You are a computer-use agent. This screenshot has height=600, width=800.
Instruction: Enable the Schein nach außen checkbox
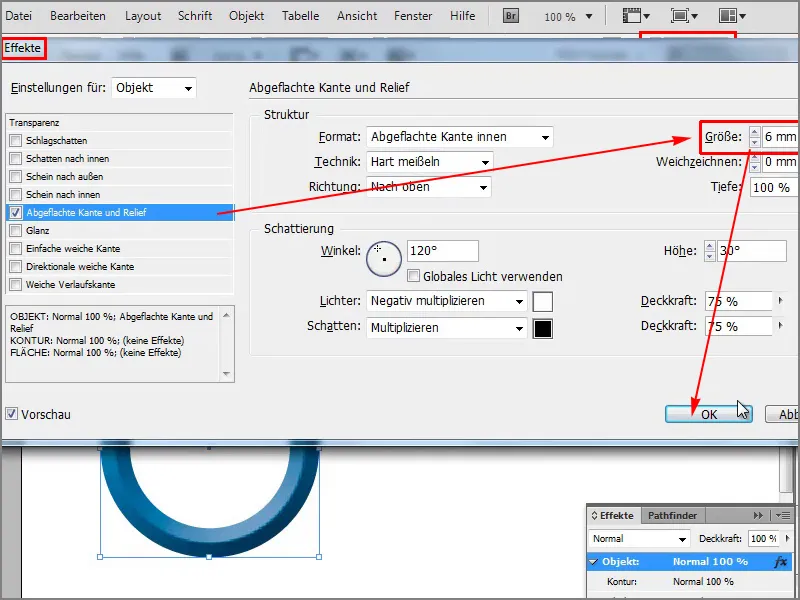click(x=16, y=177)
